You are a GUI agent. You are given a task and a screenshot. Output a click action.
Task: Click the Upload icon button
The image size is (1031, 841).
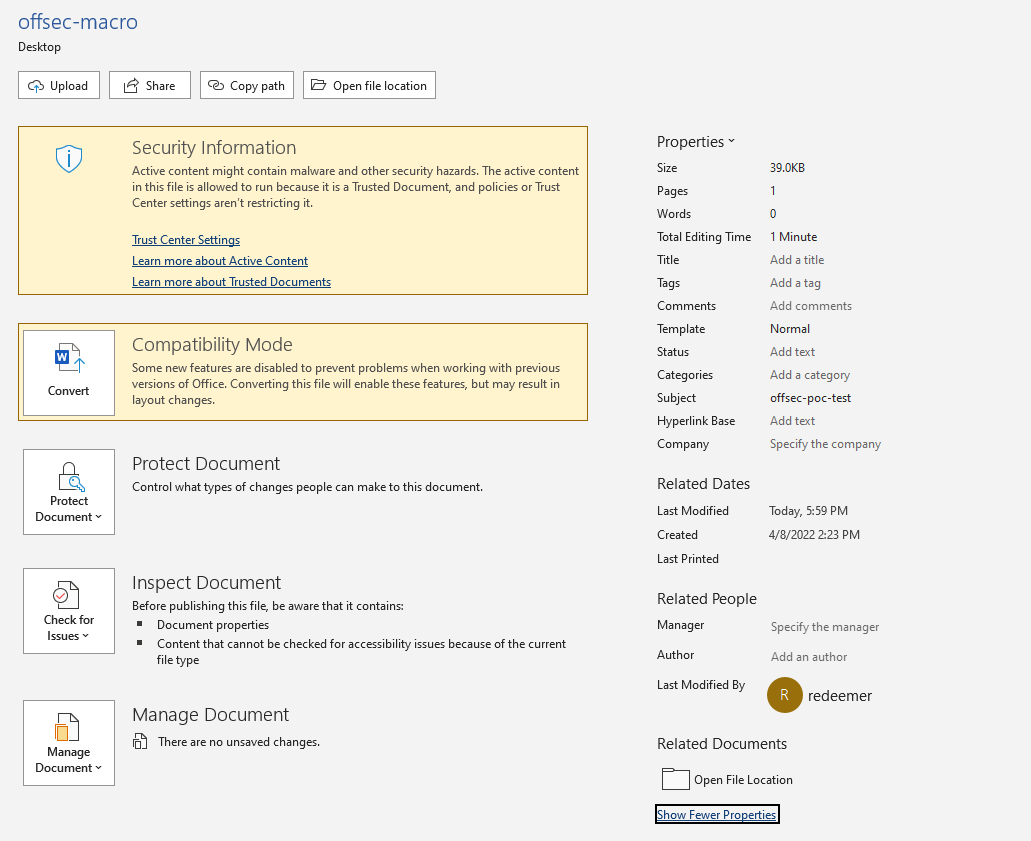pyautogui.click(x=35, y=85)
